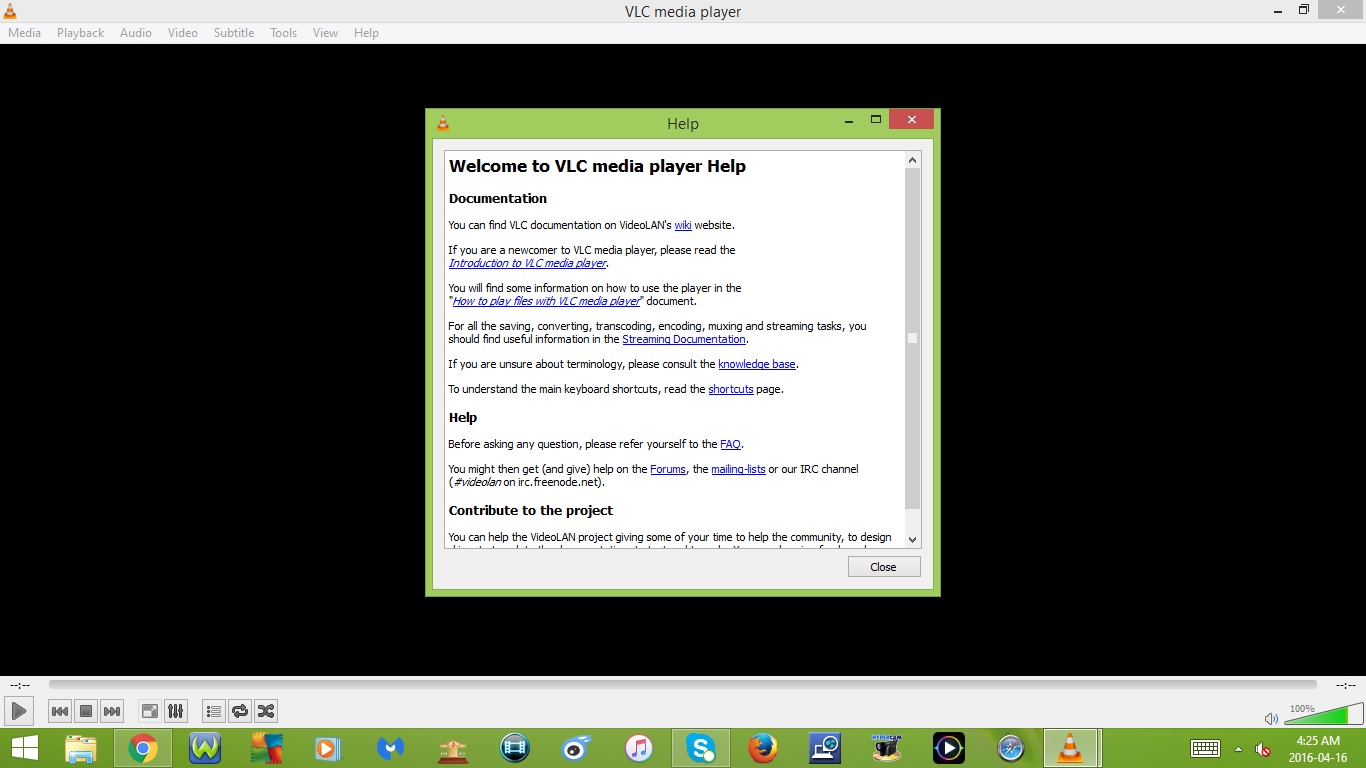1366x768 pixels.
Task: Open the Playback menu
Action: click(x=80, y=32)
